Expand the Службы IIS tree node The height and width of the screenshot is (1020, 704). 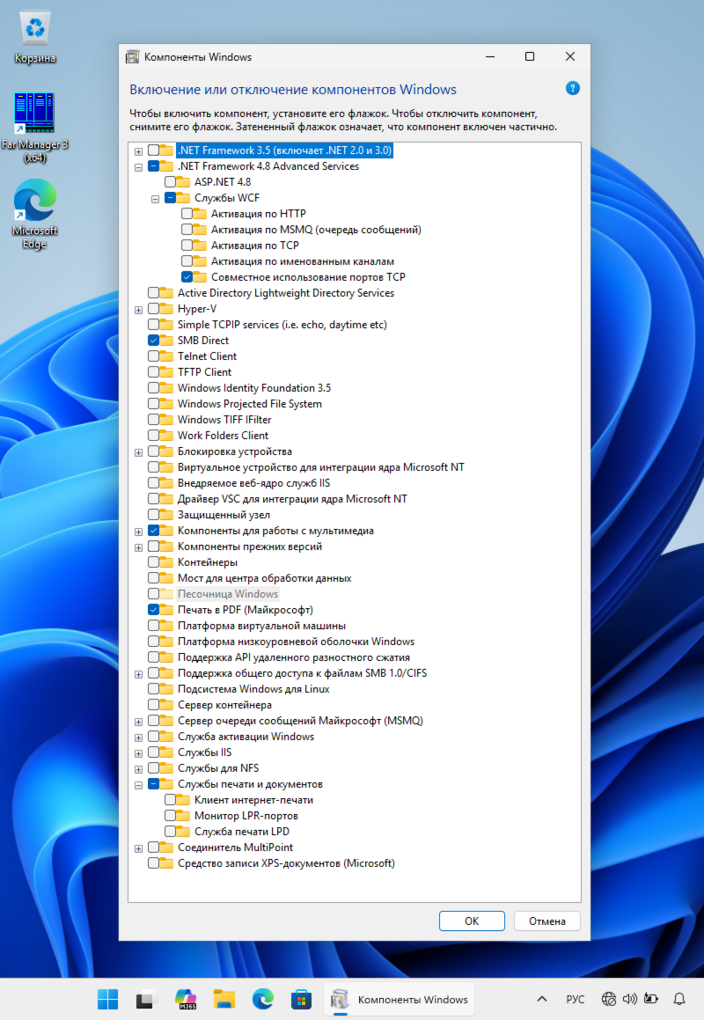[x=139, y=752]
